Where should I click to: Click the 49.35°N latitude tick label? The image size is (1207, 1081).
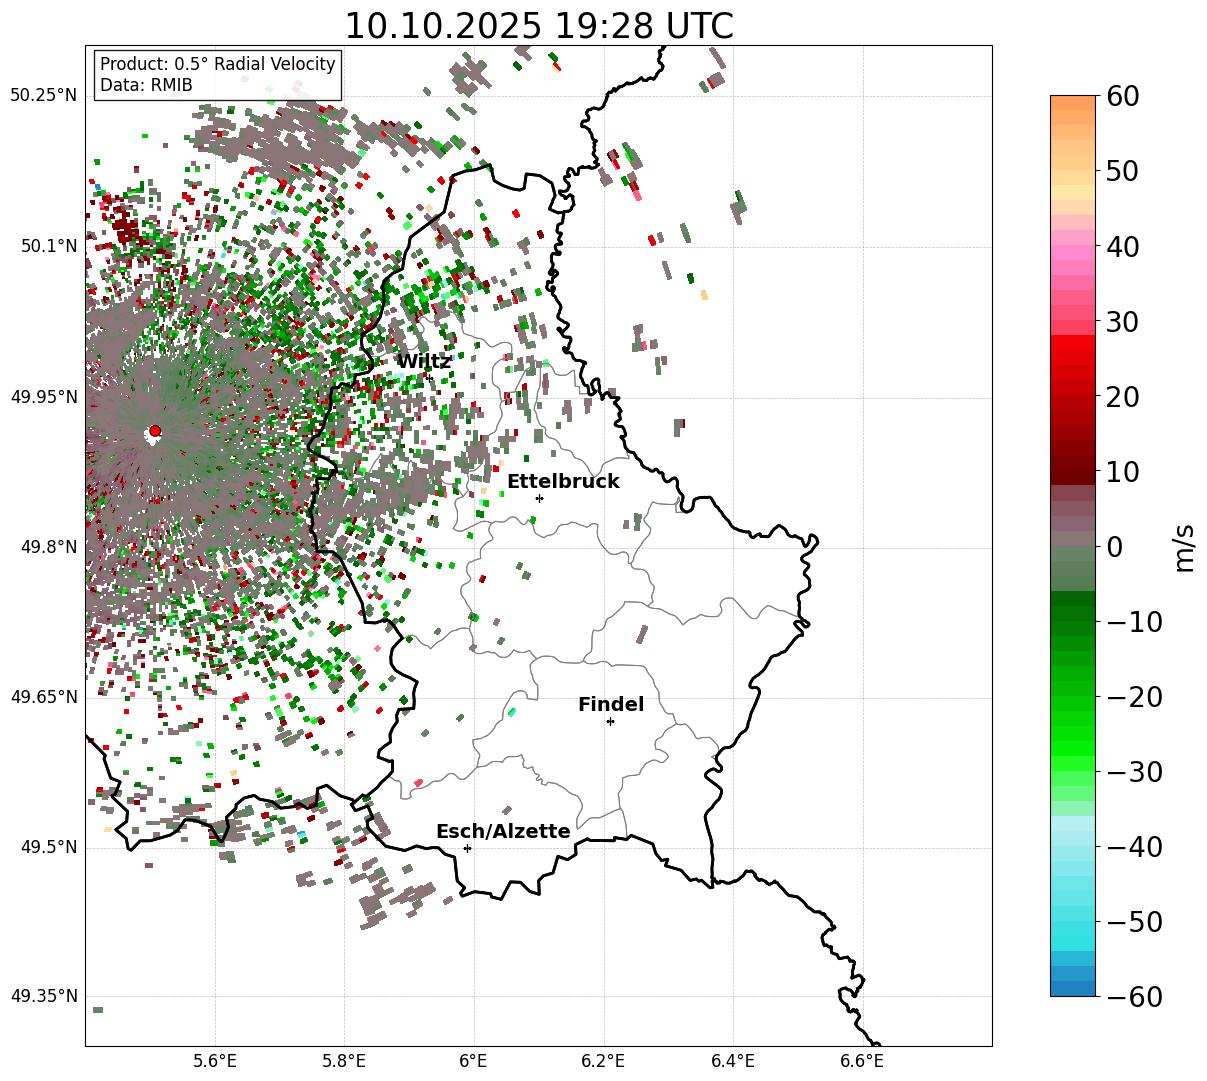43,996
